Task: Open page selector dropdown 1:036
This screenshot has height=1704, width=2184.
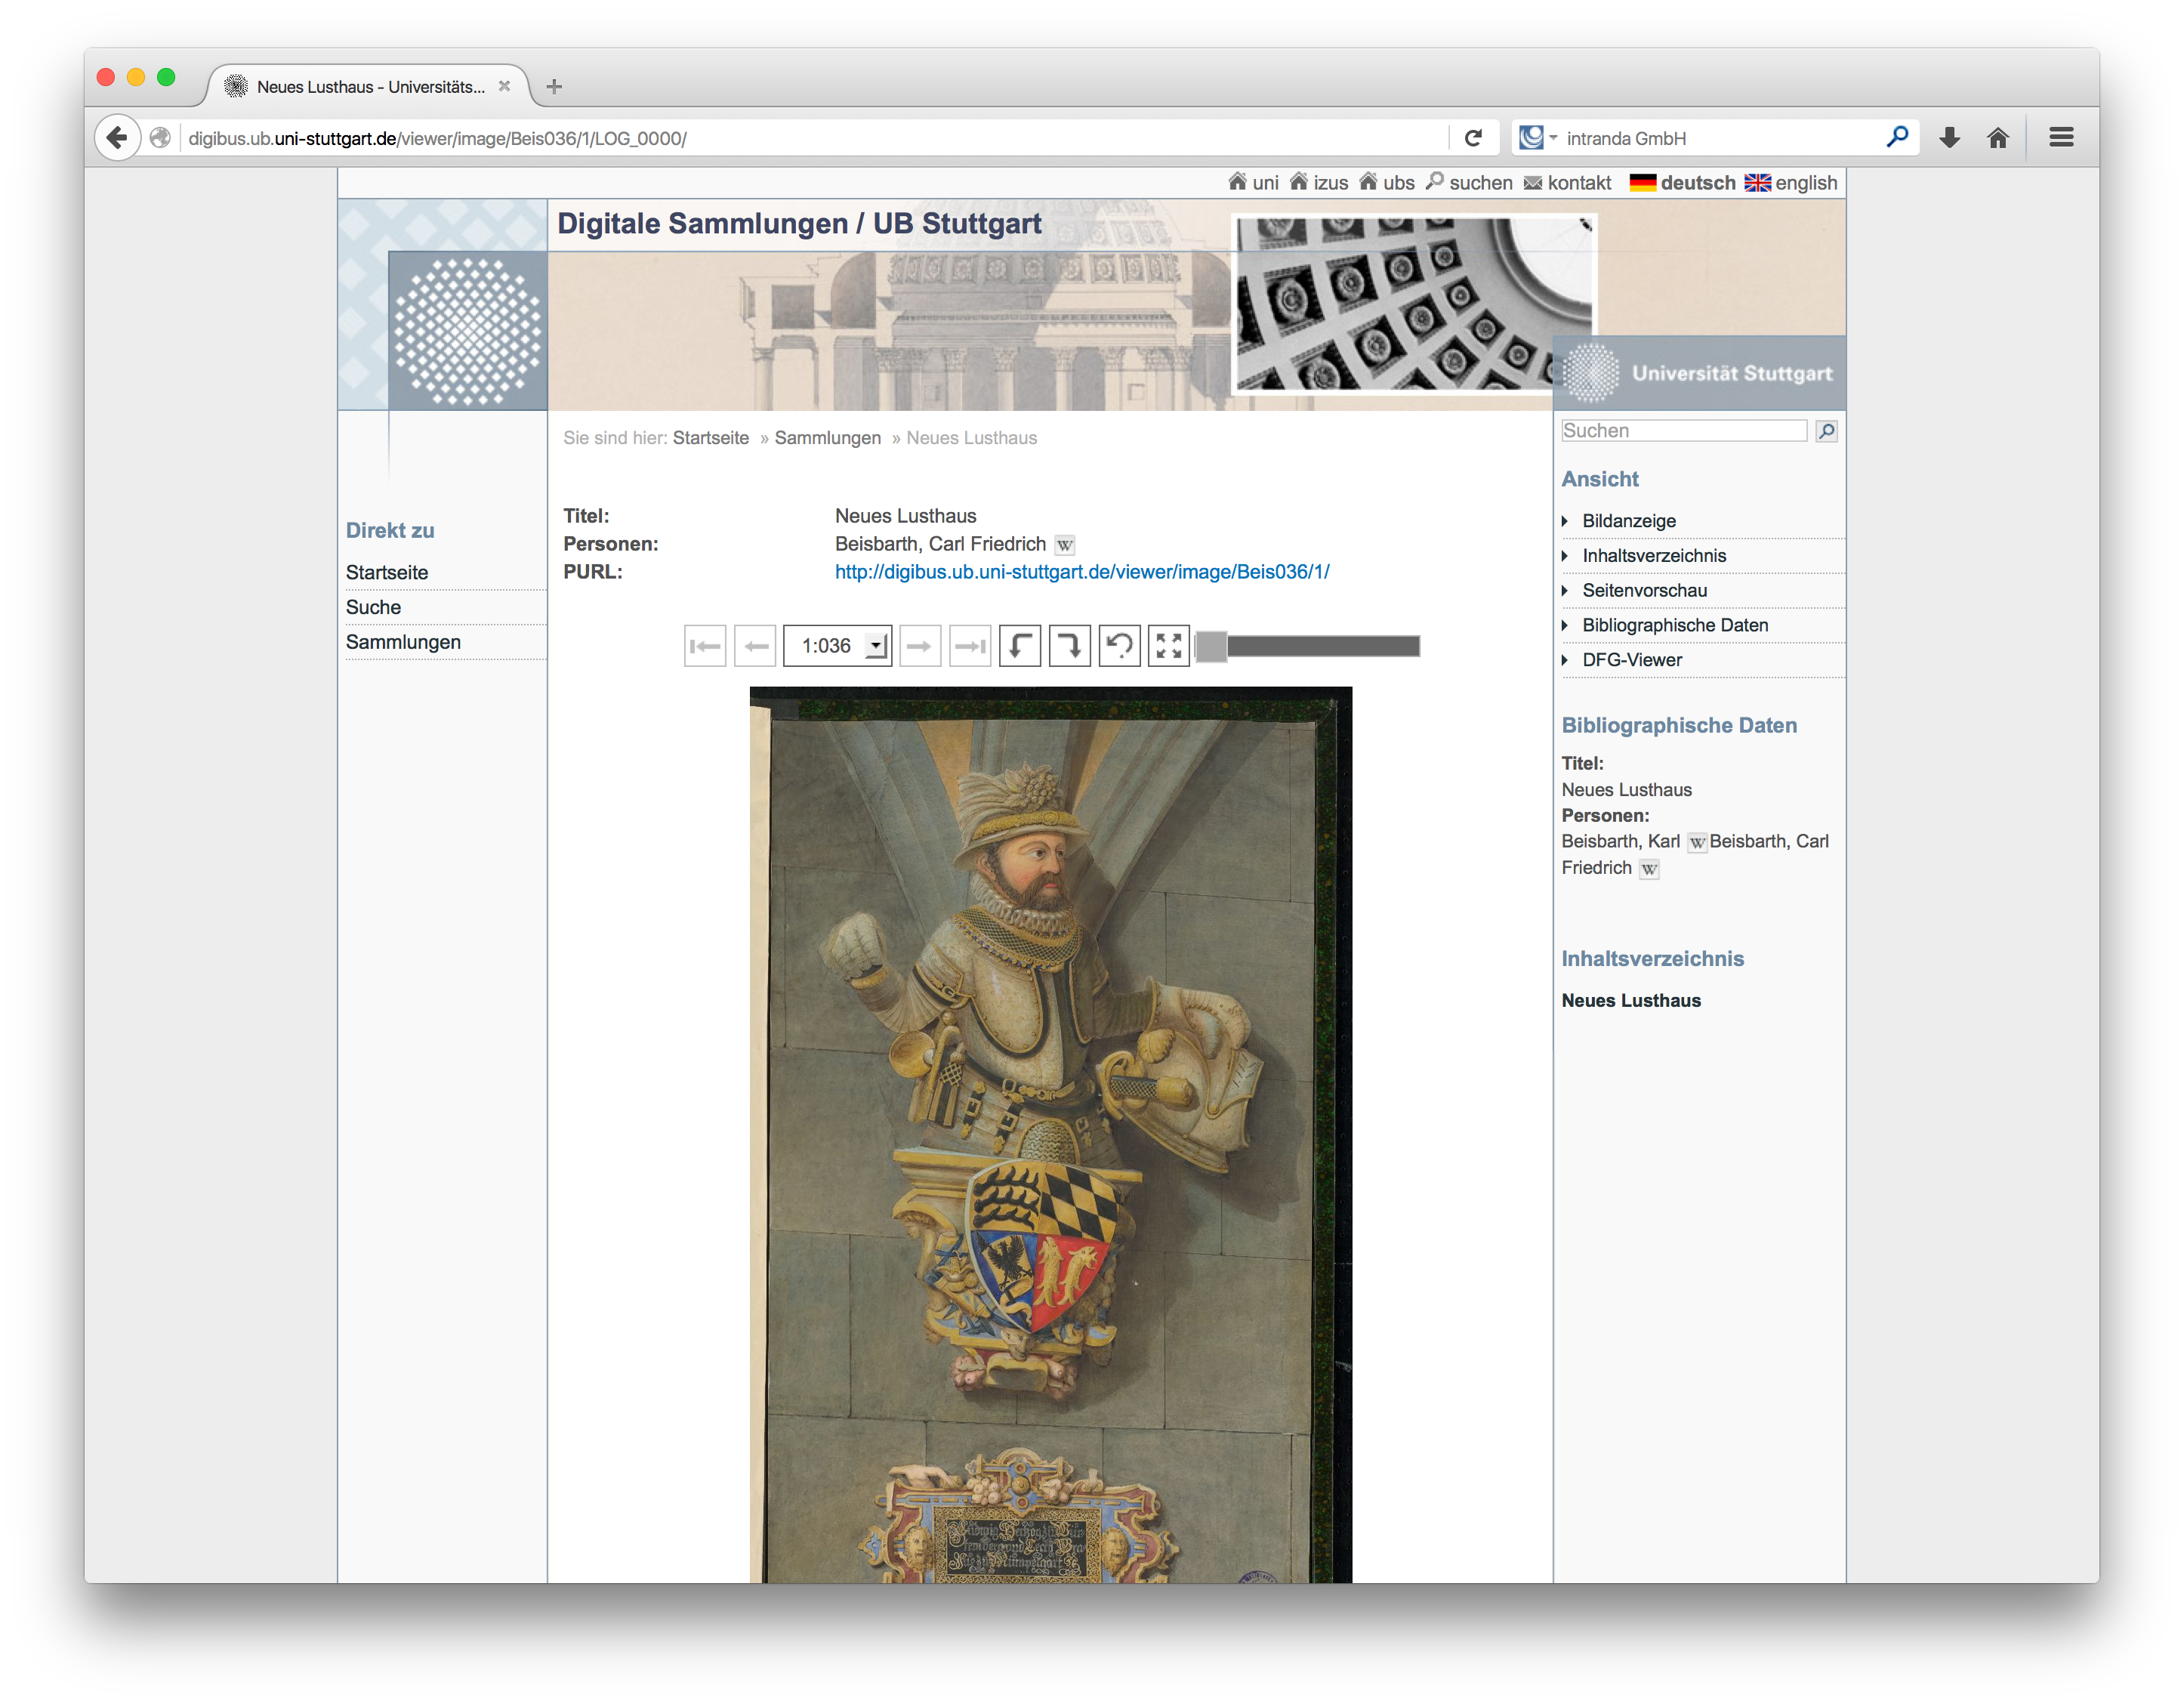Action: 838,646
